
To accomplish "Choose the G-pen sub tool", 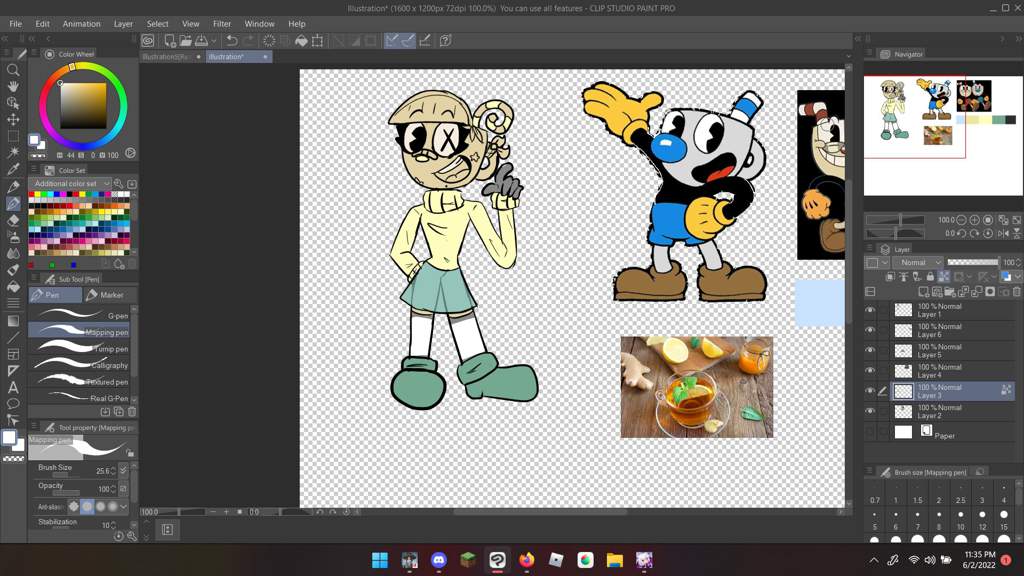I will (79, 315).
